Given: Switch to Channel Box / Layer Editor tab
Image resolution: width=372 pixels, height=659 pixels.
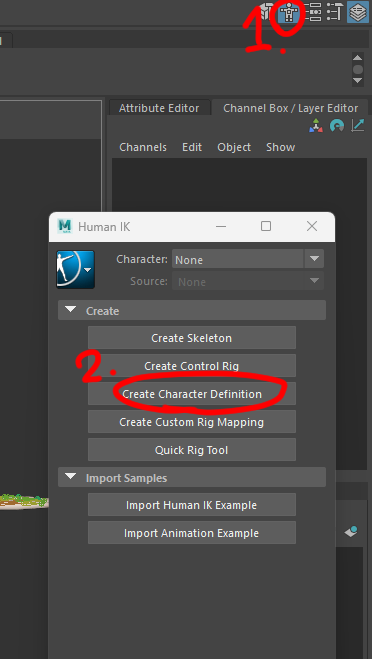Looking at the screenshot, I should pos(290,108).
